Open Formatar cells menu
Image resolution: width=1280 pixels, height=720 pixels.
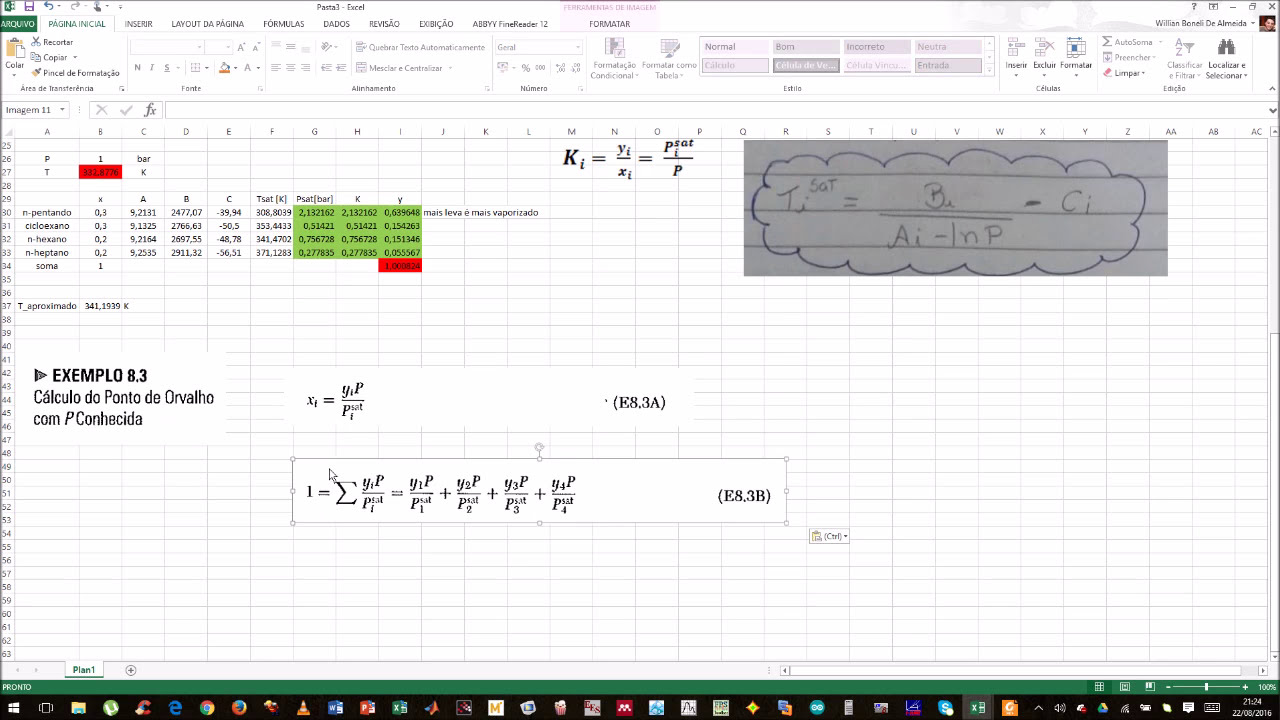(x=1076, y=58)
